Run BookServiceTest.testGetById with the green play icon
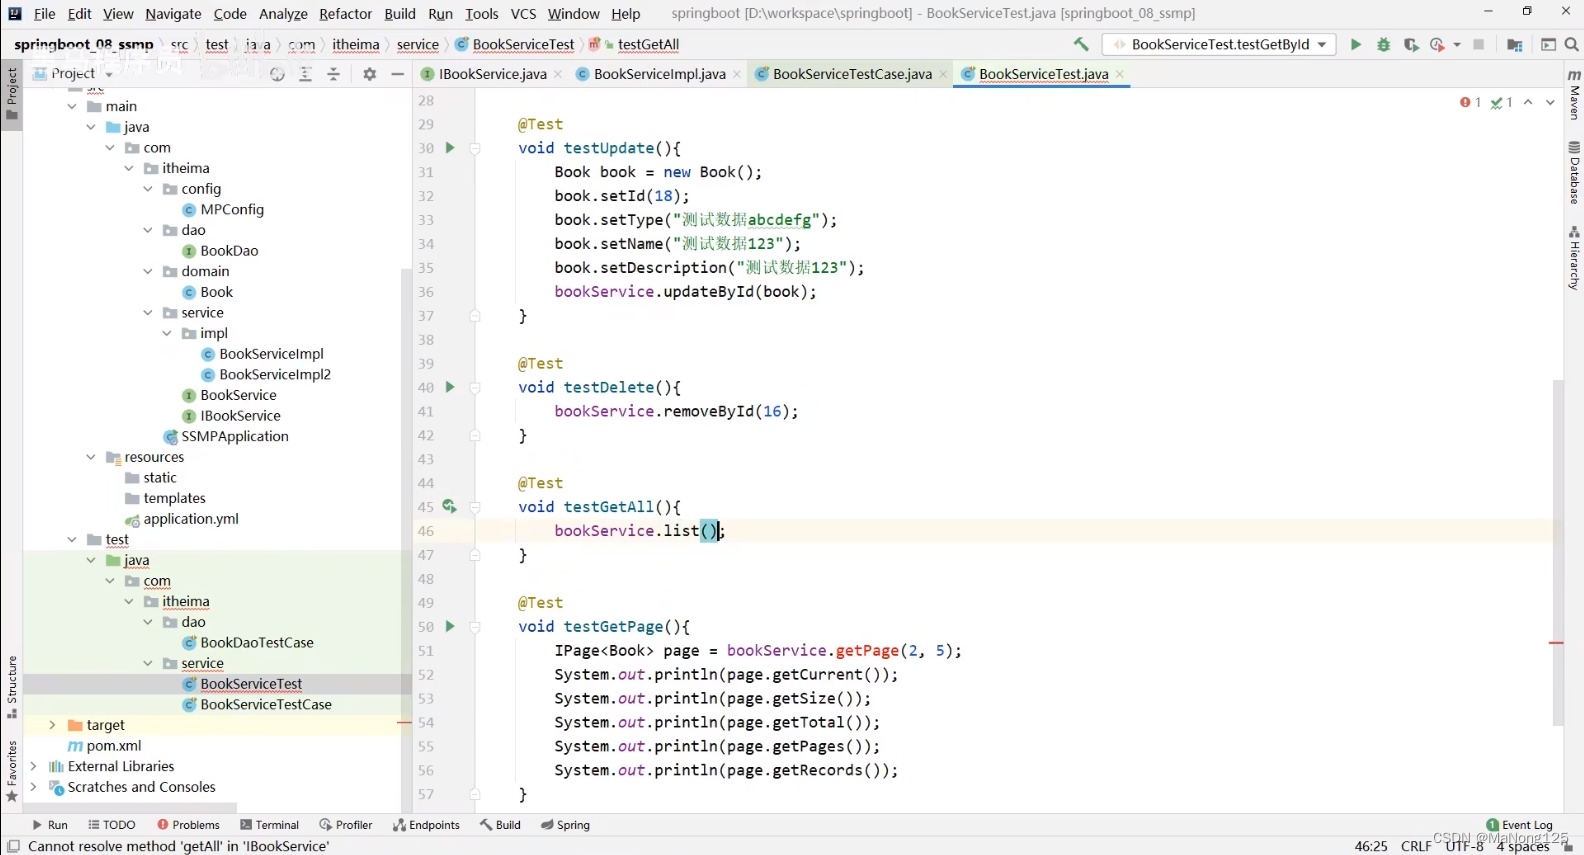The image size is (1584, 855). click(x=1356, y=44)
